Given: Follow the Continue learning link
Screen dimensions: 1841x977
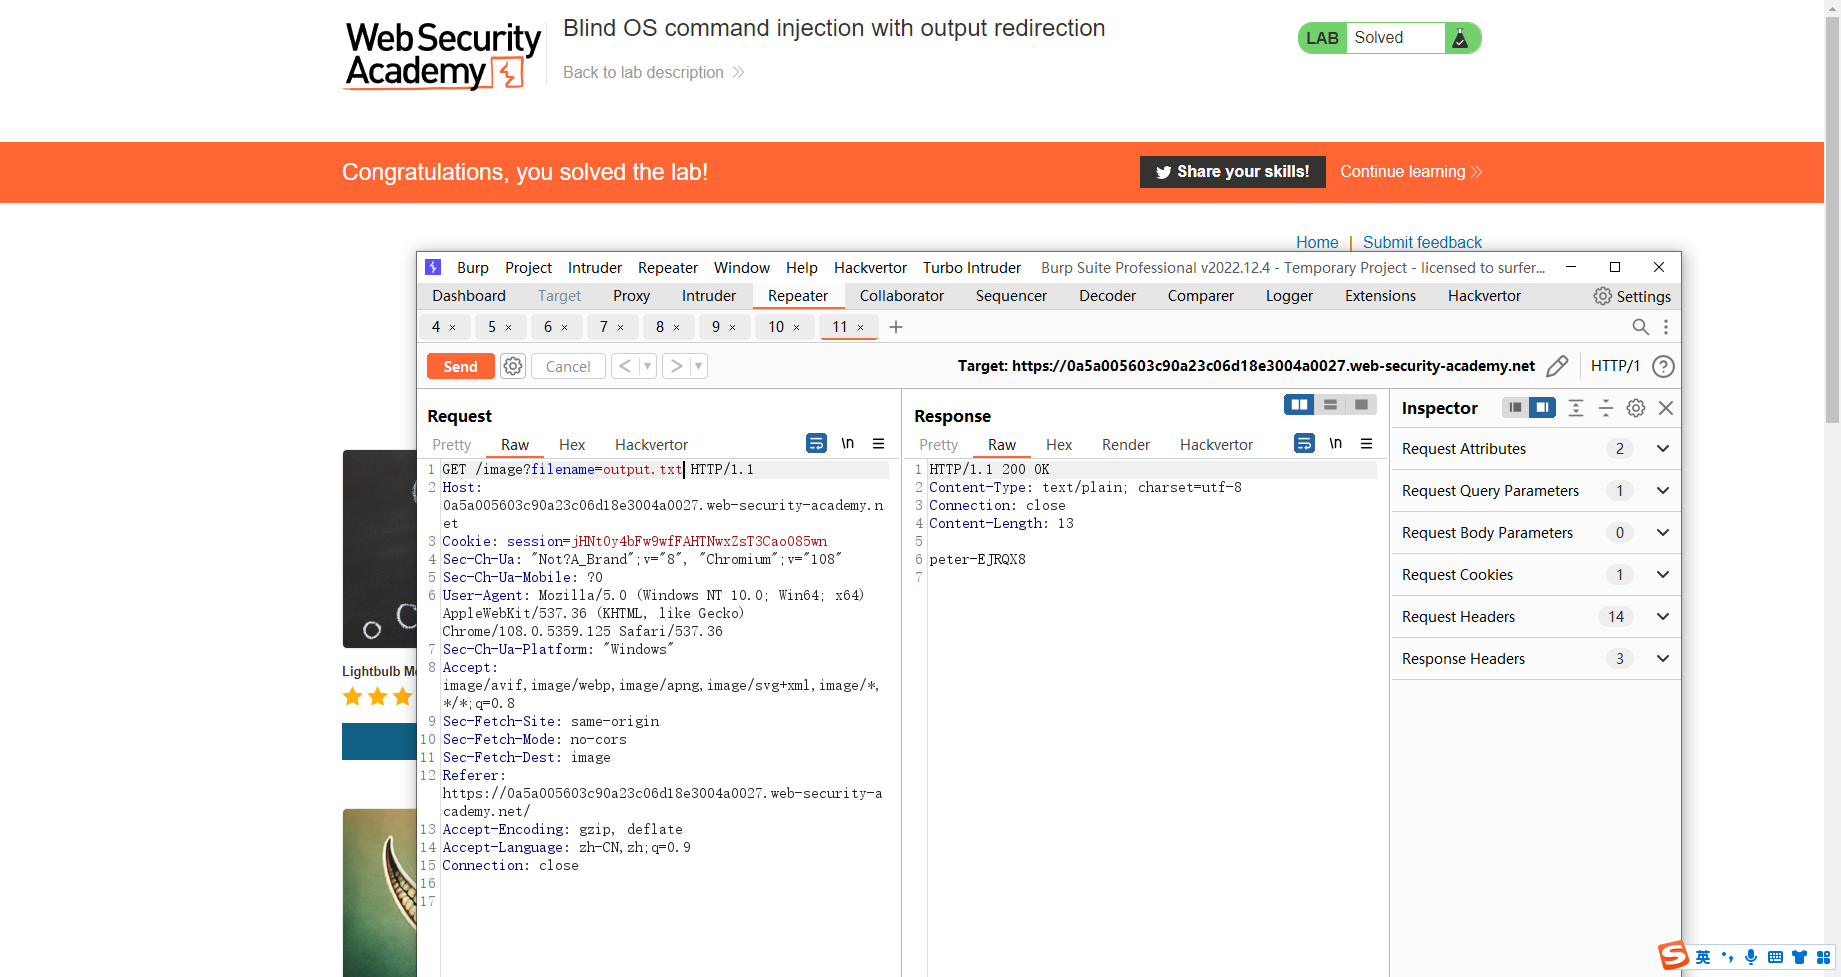Looking at the screenshot, I should pos(1410,172).
